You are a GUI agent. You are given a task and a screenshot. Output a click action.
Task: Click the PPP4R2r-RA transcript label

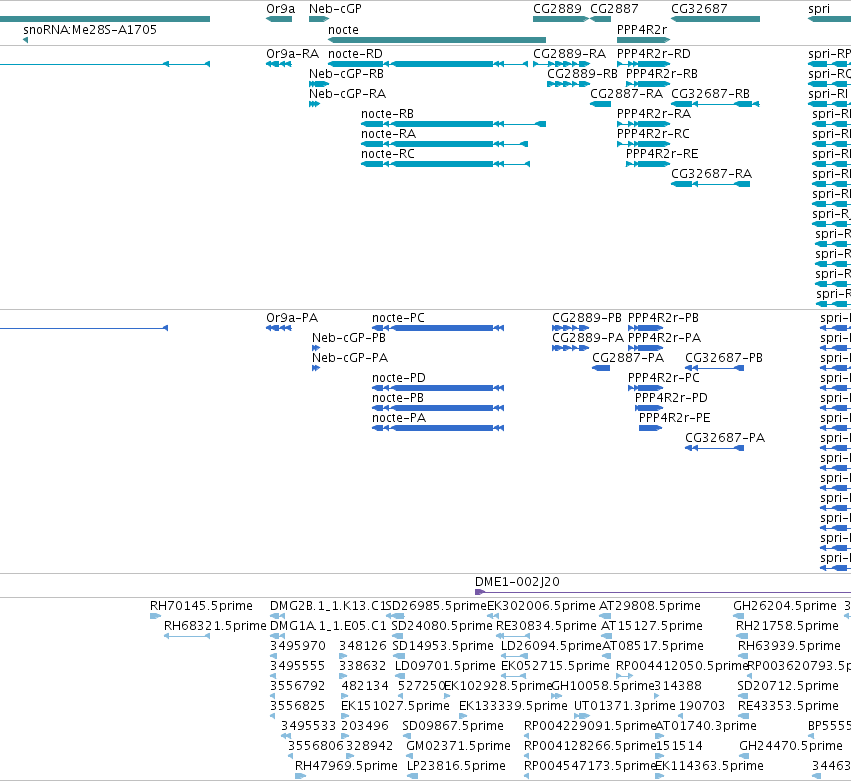click(654, 114)
